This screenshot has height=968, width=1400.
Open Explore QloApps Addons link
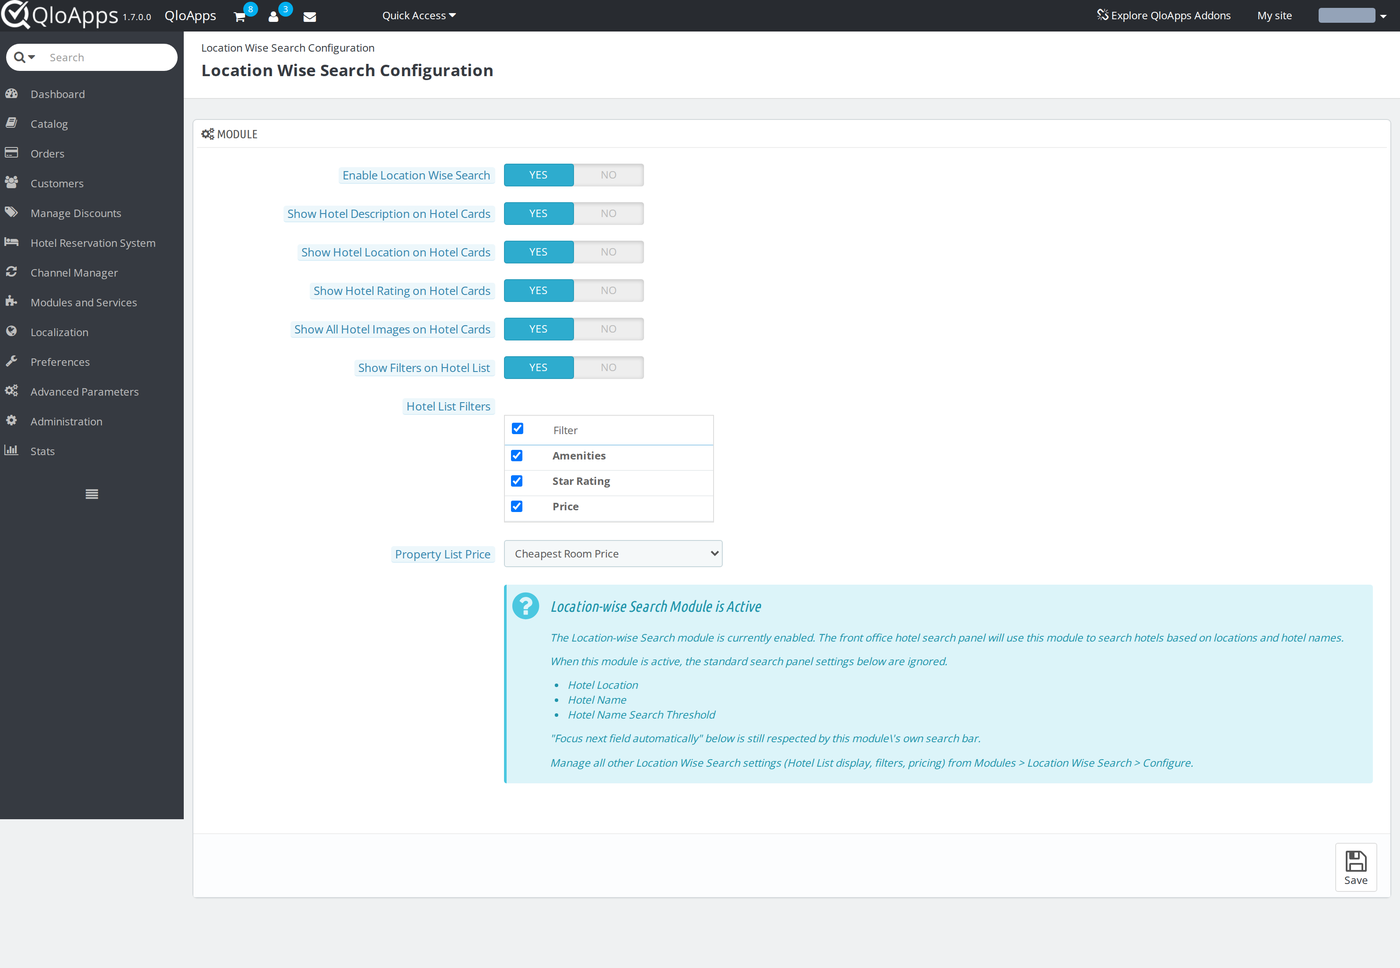coord(1164,16)
